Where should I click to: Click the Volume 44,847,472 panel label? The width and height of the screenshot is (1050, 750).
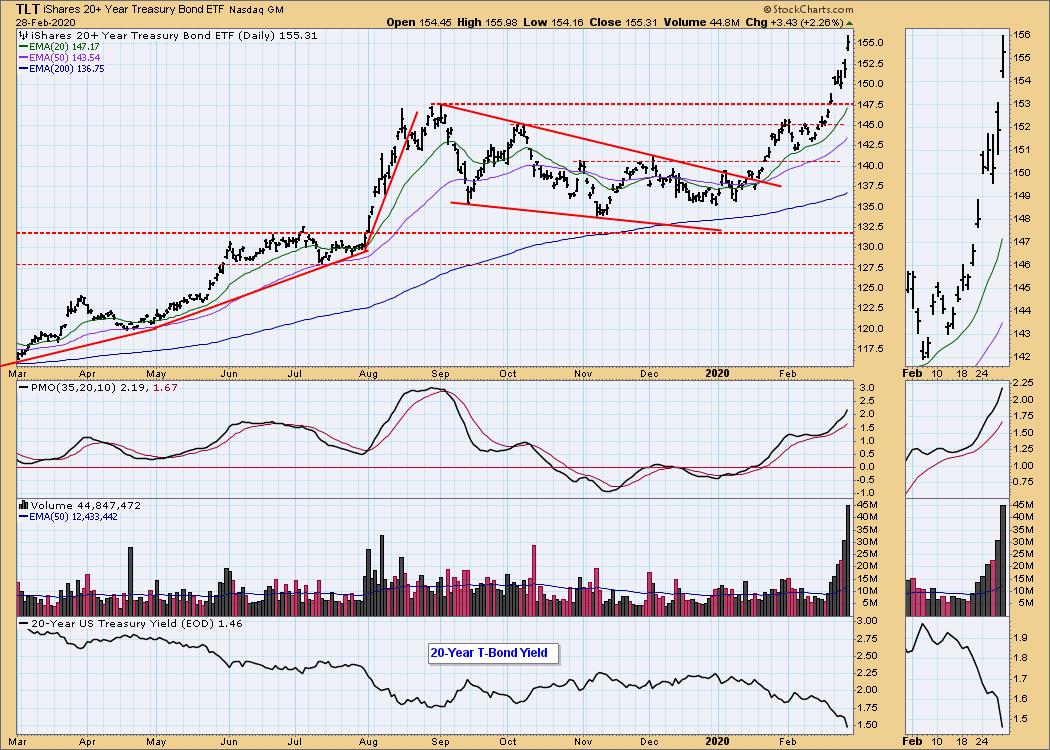pos(86,506)
